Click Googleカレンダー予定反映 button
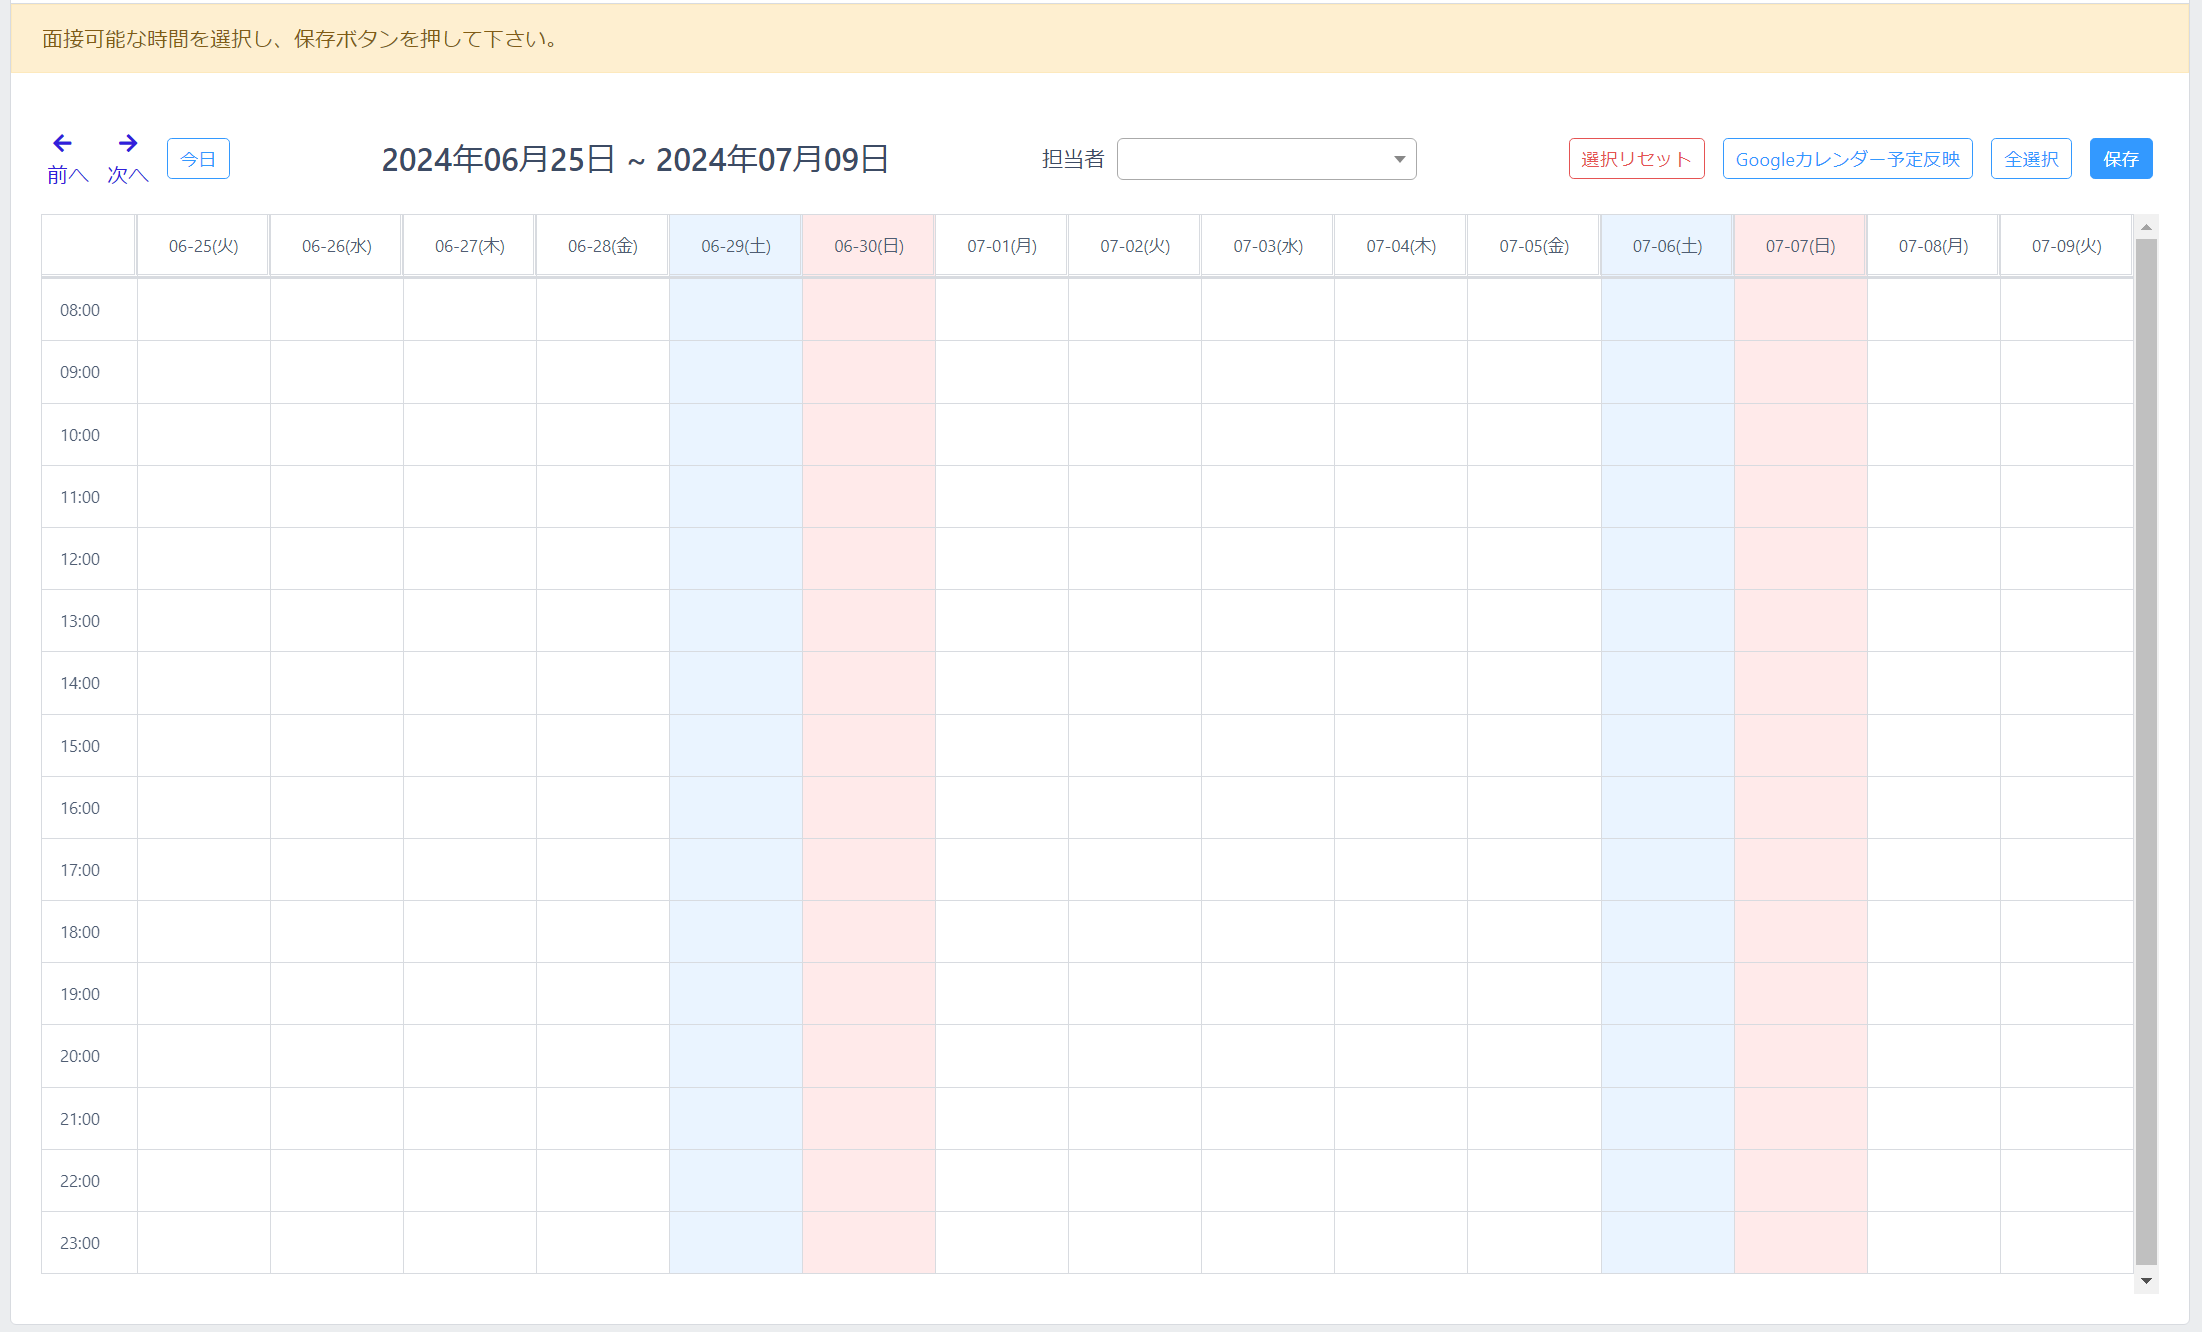The height and width of the screenshot is (1332, 2202). point(1847,159)
